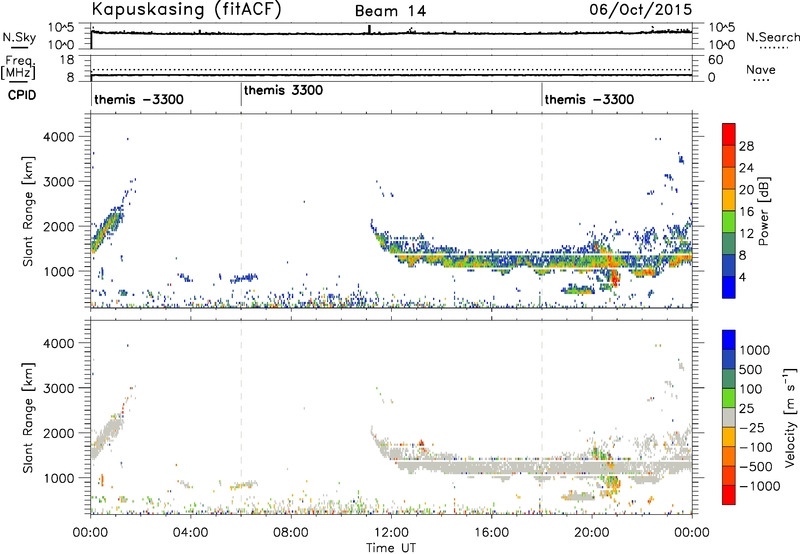Click the 'Velocity [m s-1]' color bar label
The height and width of the screenshot is (554, 800).
tap(790, 417)
